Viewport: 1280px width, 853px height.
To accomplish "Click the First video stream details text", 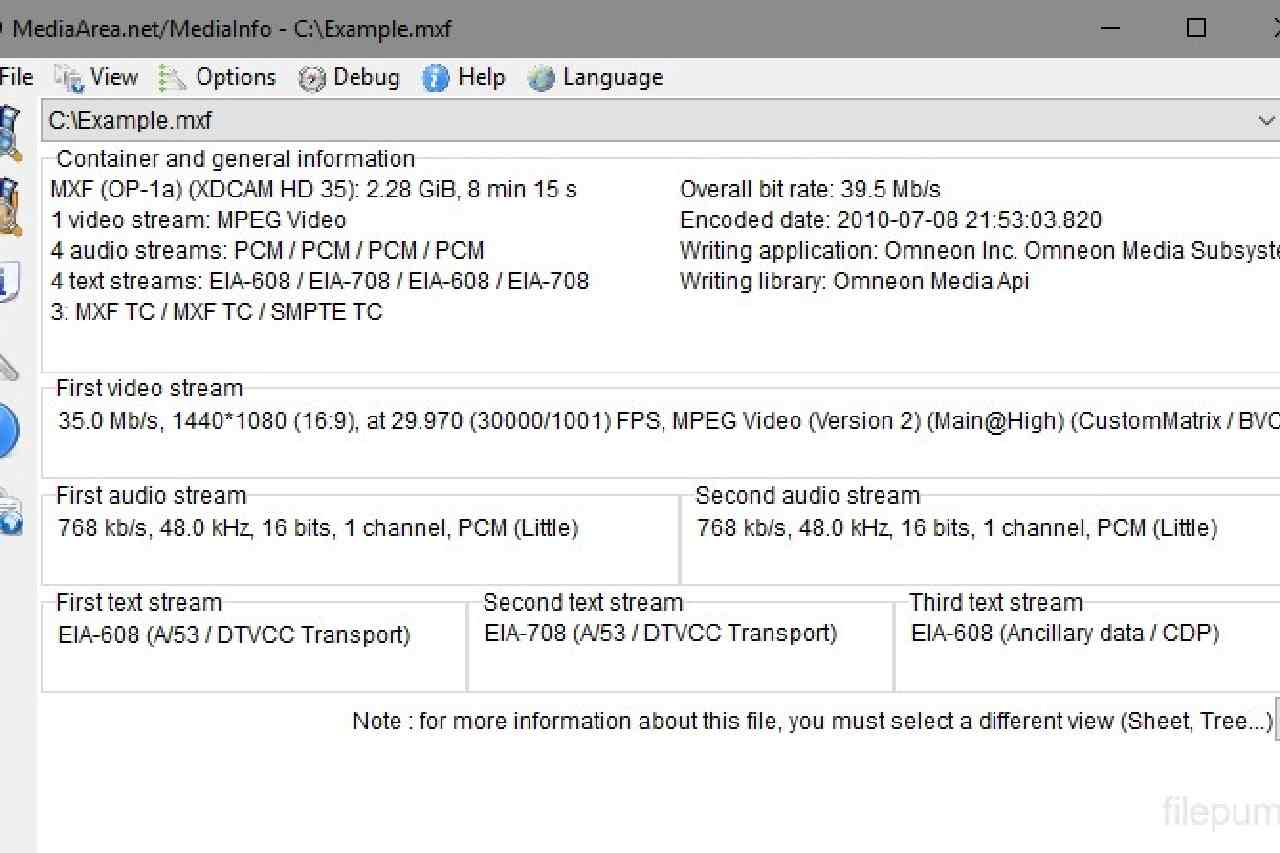I will (668, 421).
